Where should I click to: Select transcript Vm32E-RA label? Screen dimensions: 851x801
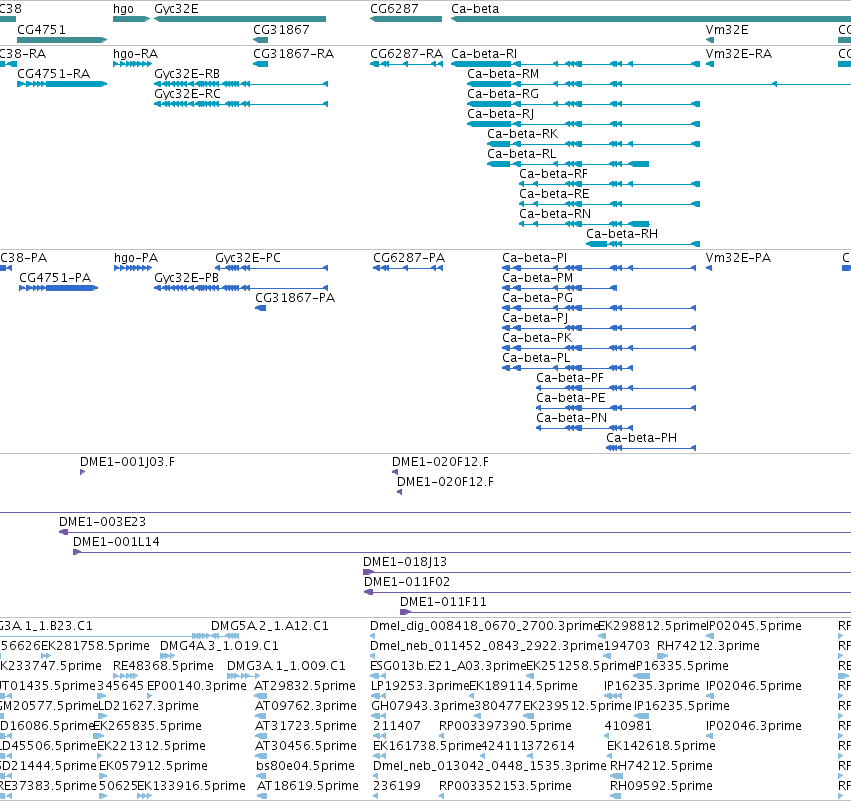click(739, 54)
